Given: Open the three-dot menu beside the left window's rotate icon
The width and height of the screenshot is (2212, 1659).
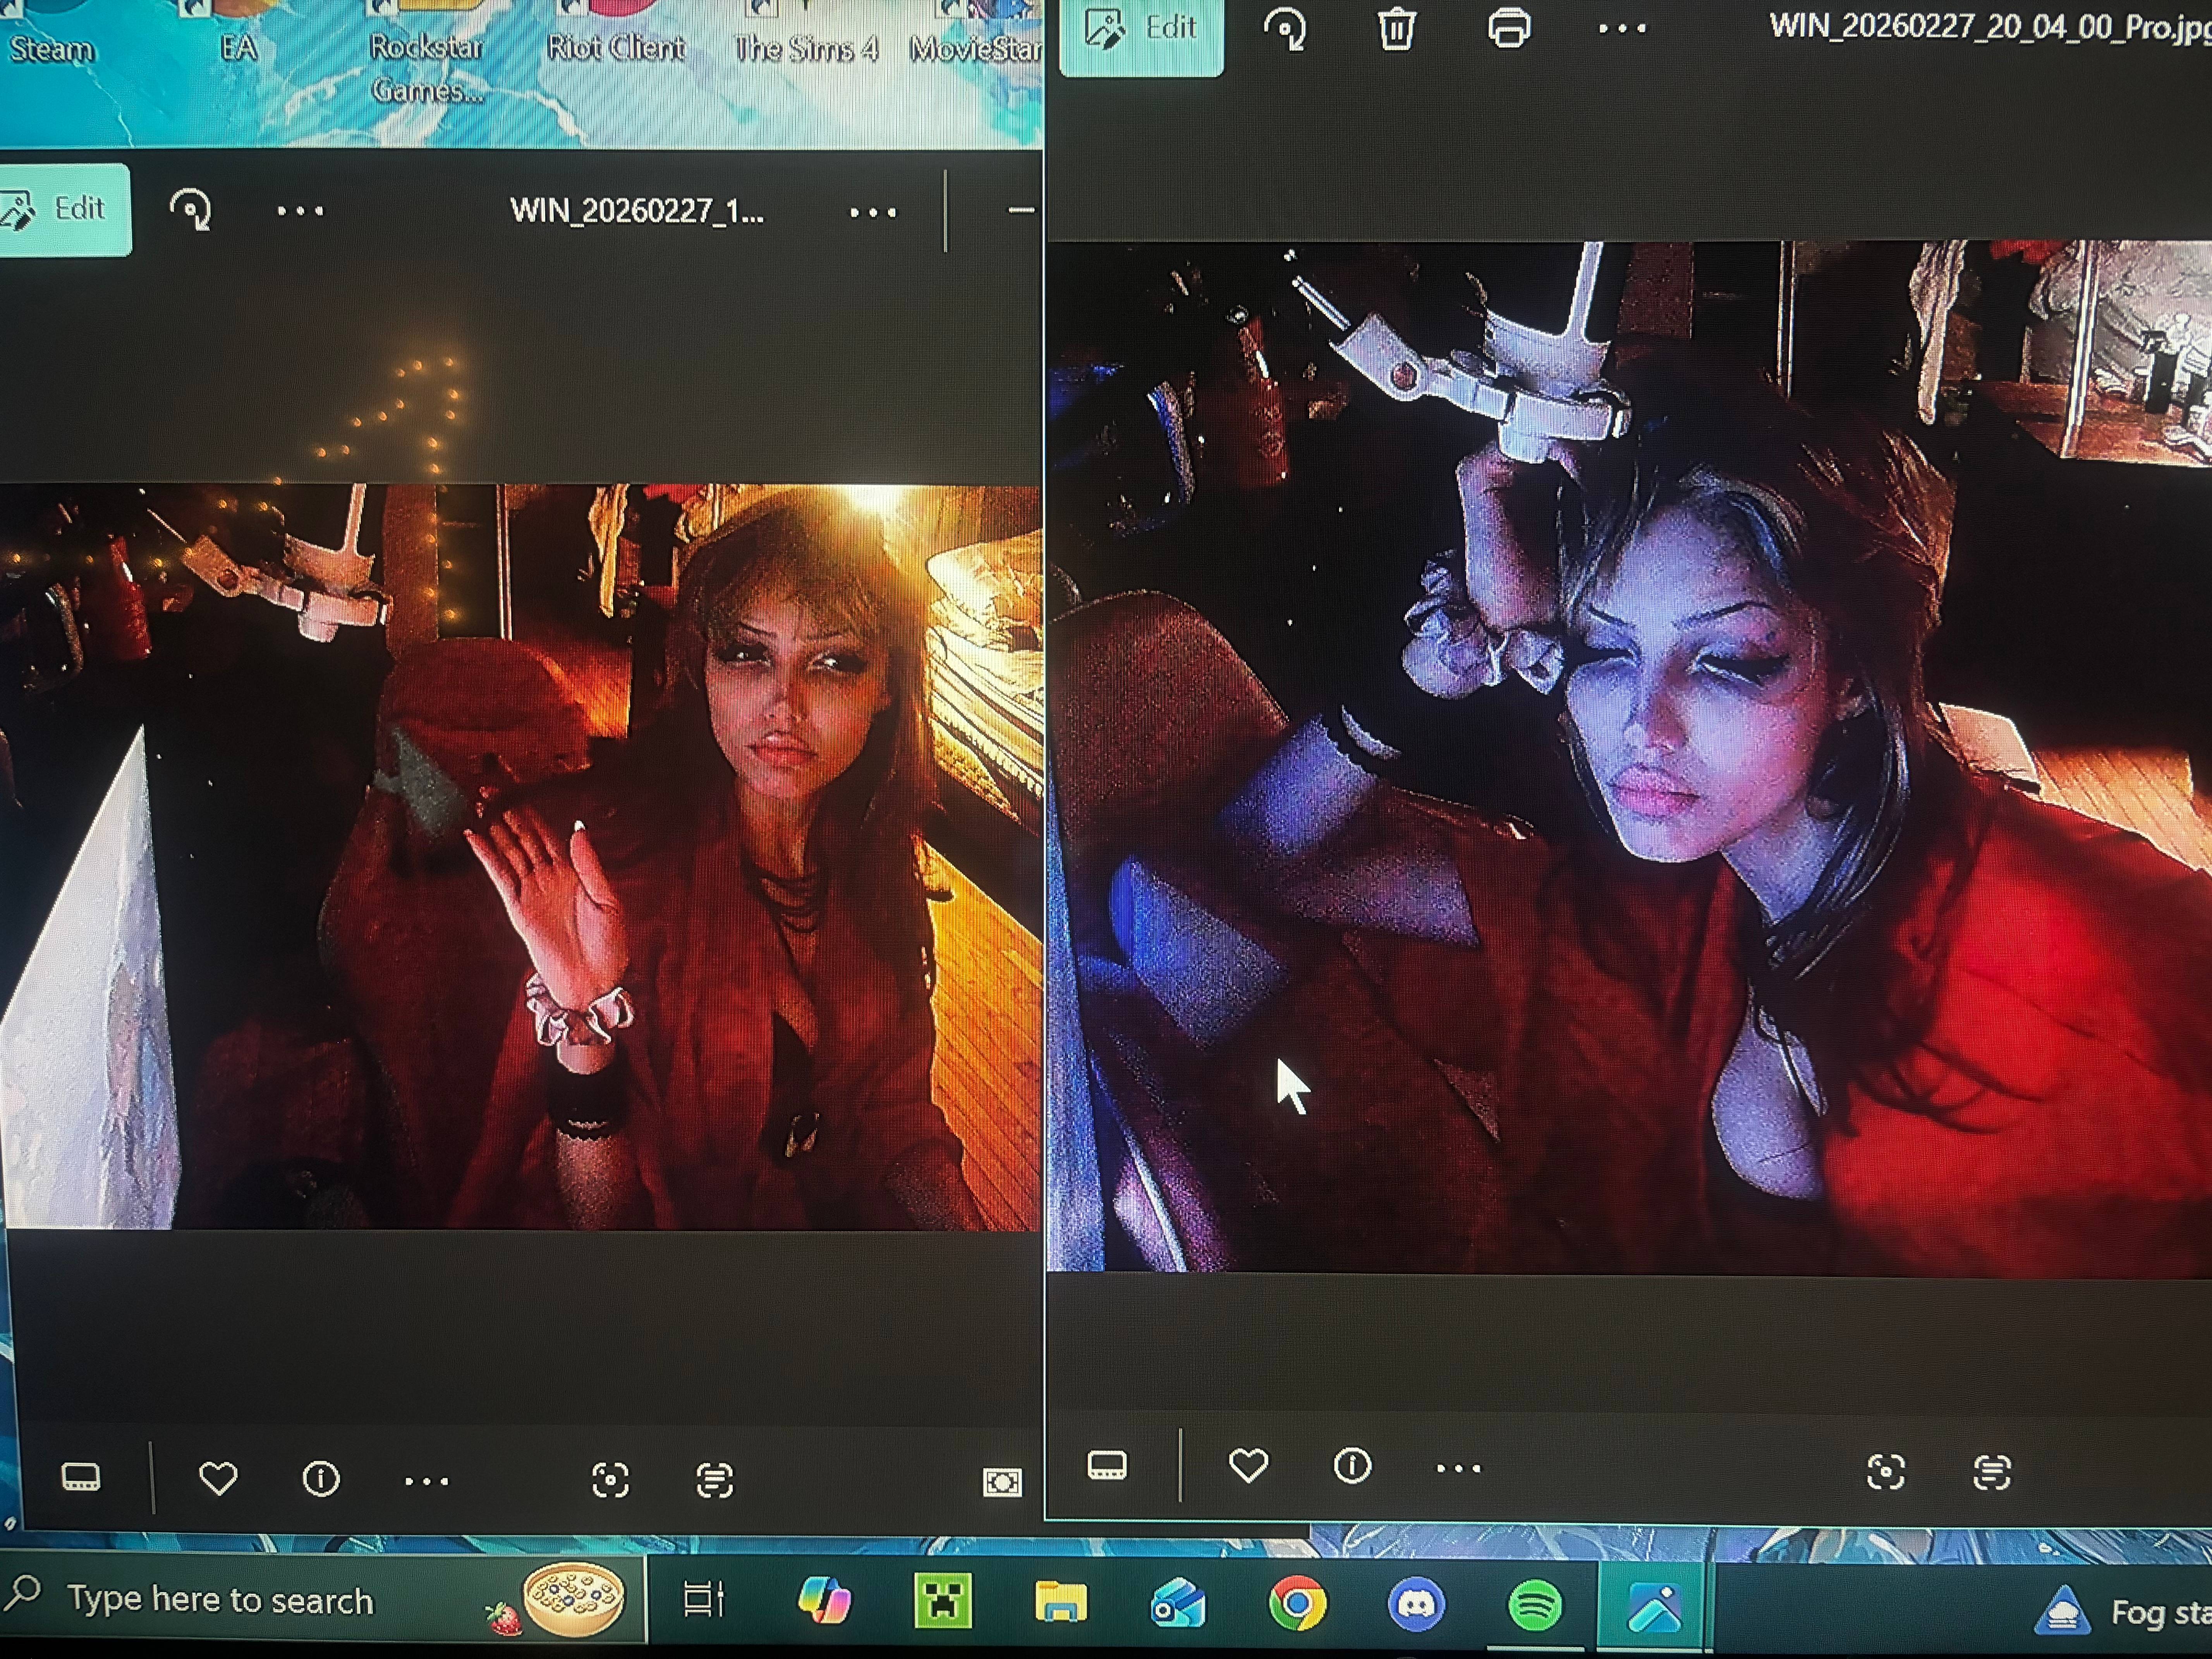Looking at the screenshot, I should click(x=300, y=211).
